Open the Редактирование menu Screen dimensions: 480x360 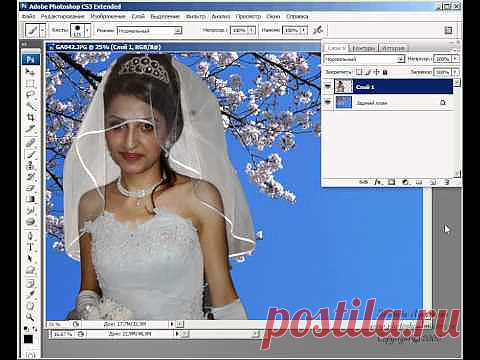click(x=63, y=16)
